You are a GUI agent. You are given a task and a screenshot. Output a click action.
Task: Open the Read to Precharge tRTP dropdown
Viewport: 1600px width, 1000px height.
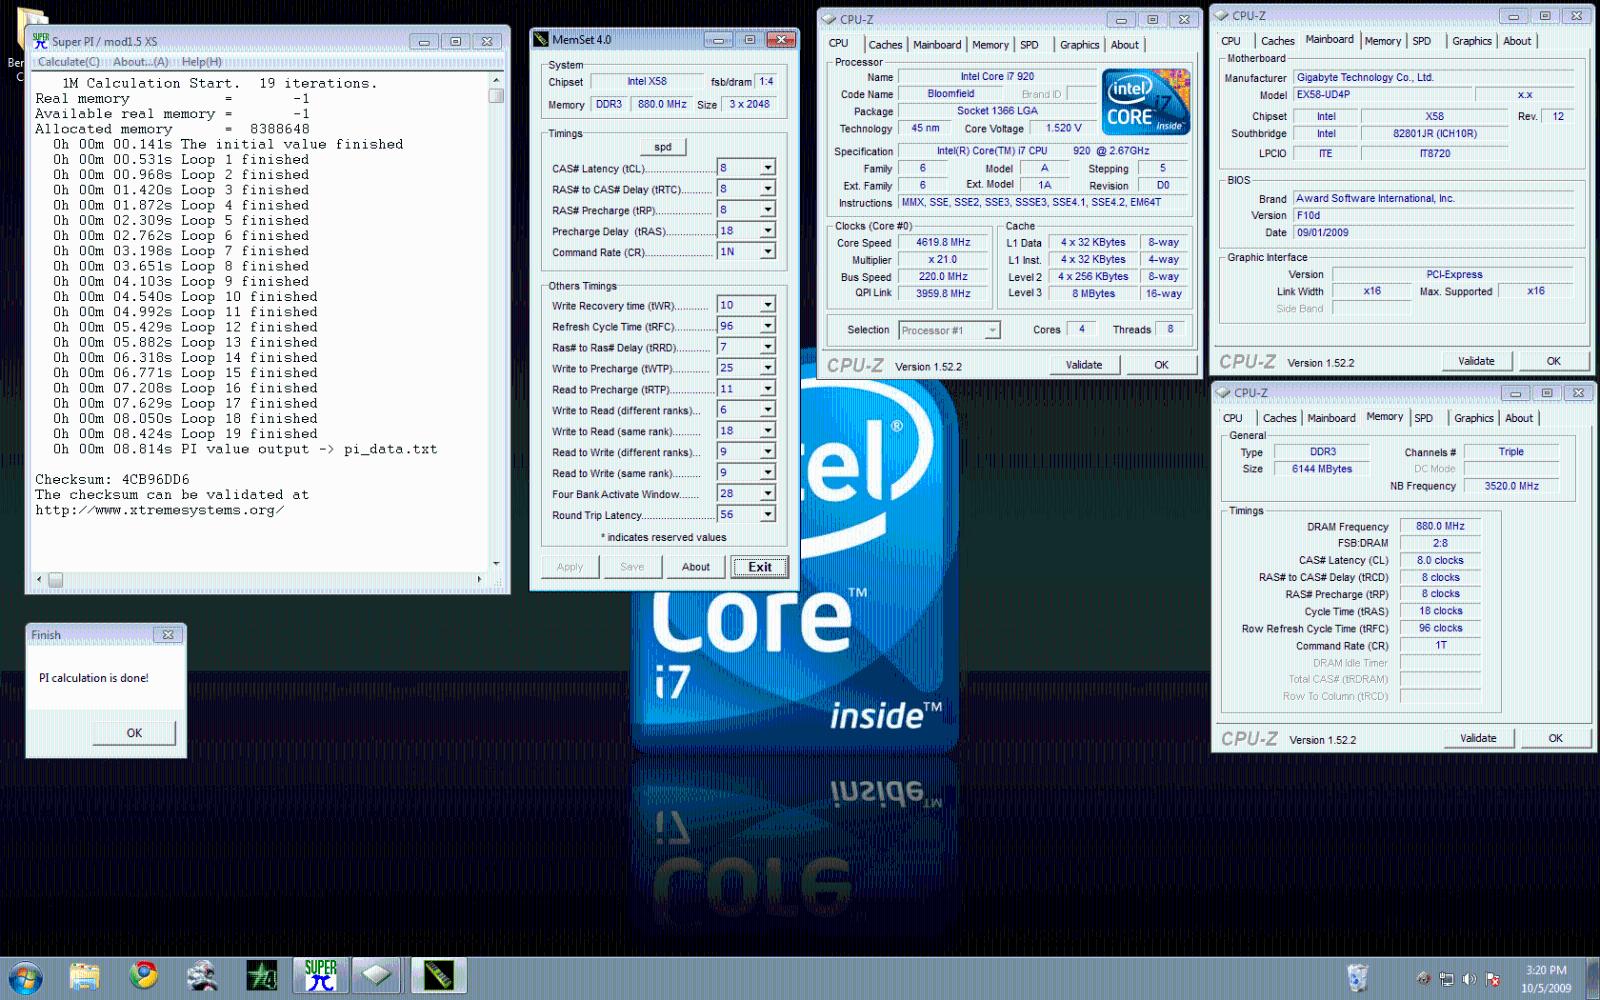[768, 389]
